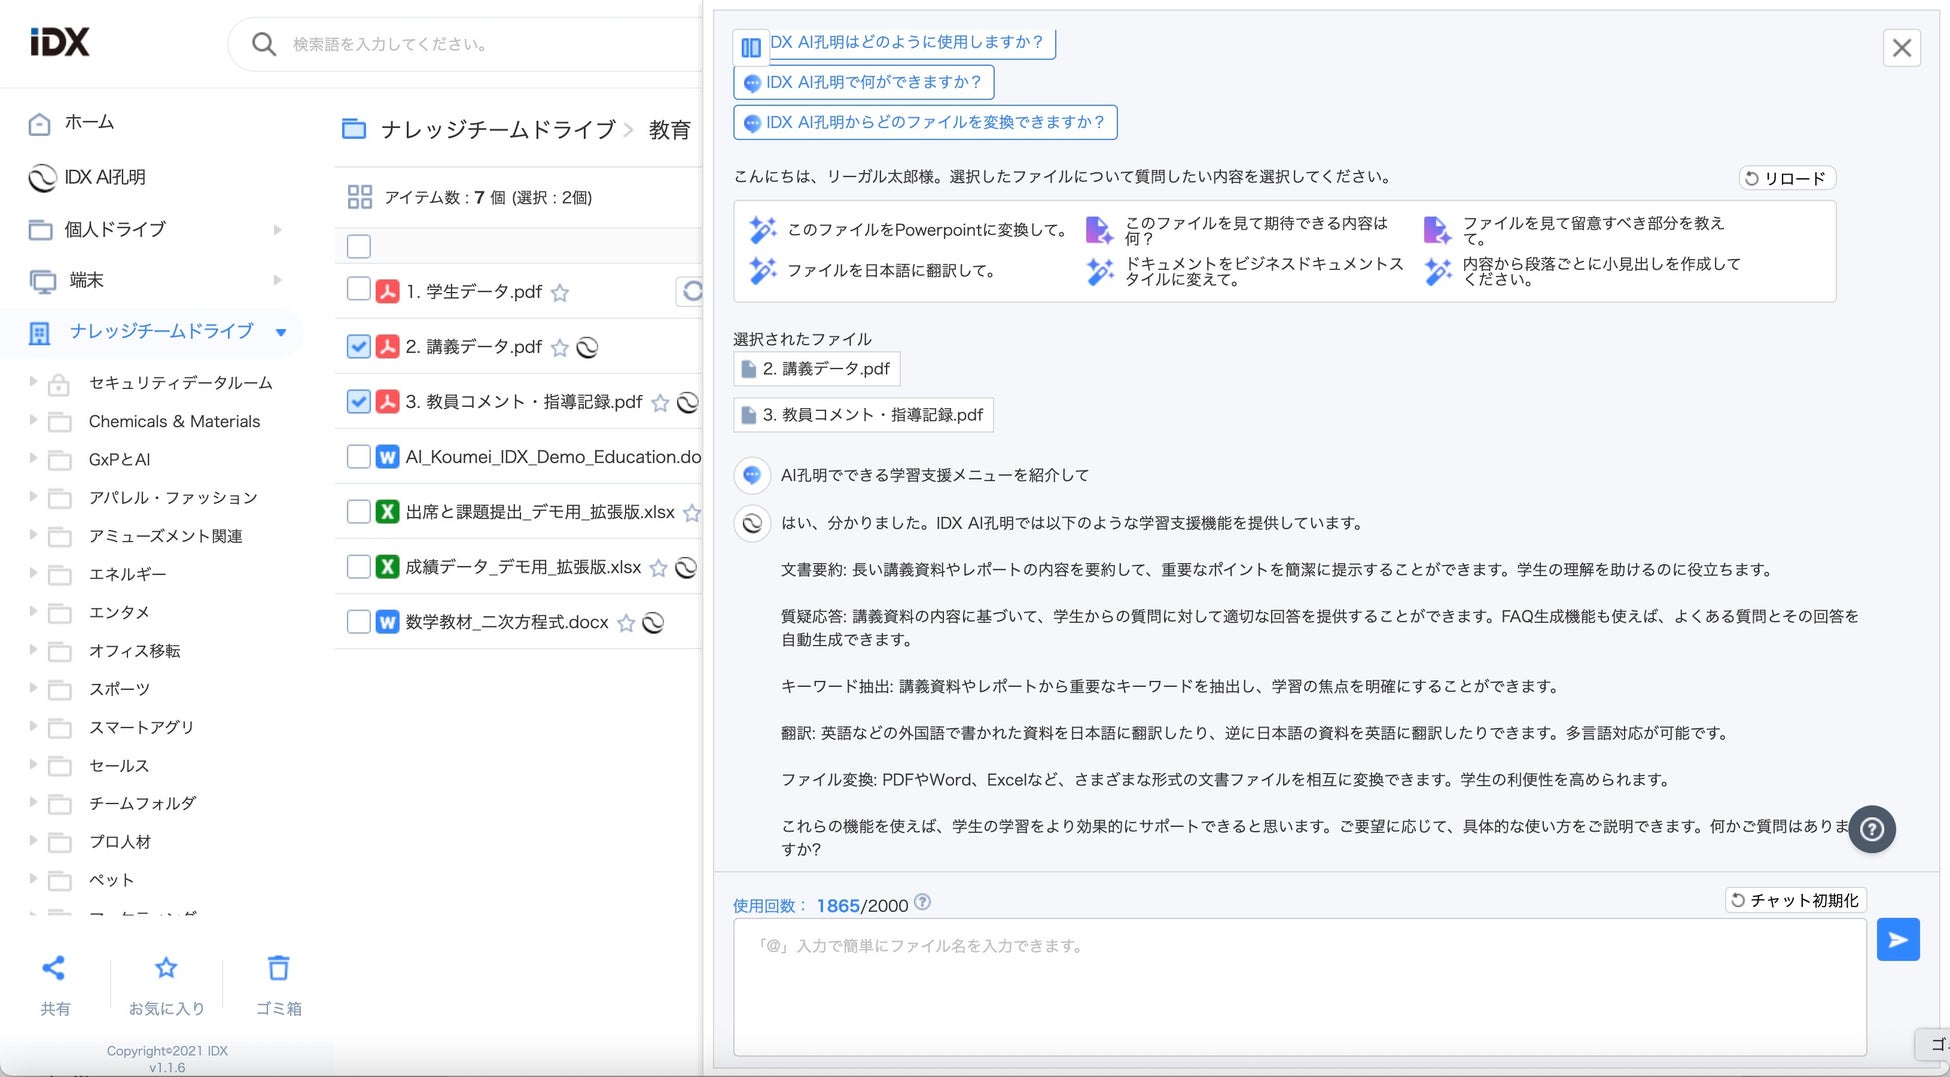Image resolution: width=1950 pixels, height=1077 pixels.
Task: Star 出席と課題提出_デモ用_拡張版.xlsx
Action: point(692,513)
